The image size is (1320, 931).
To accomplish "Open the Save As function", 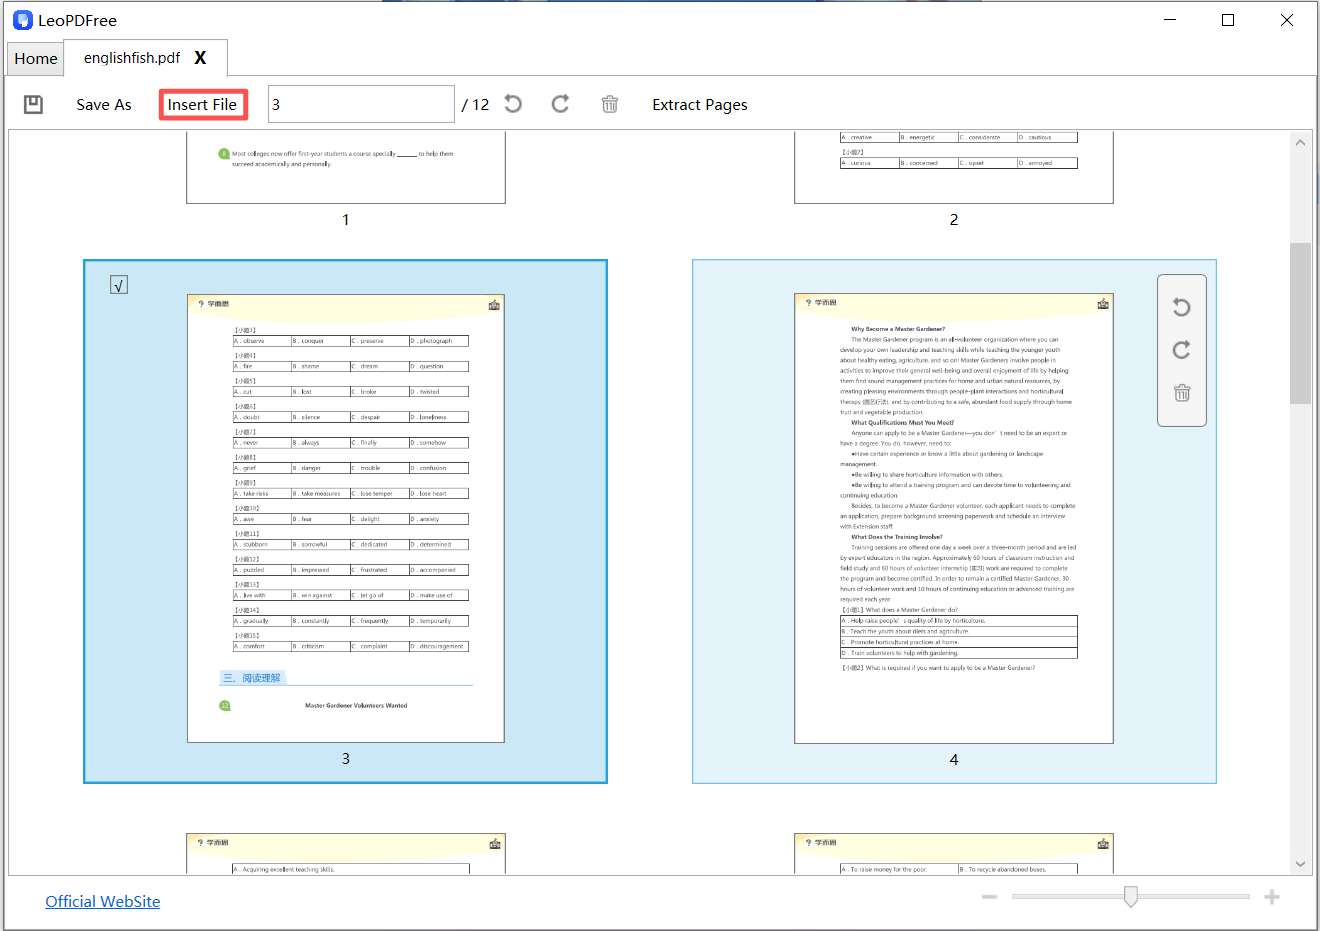I will click(103, 104).
